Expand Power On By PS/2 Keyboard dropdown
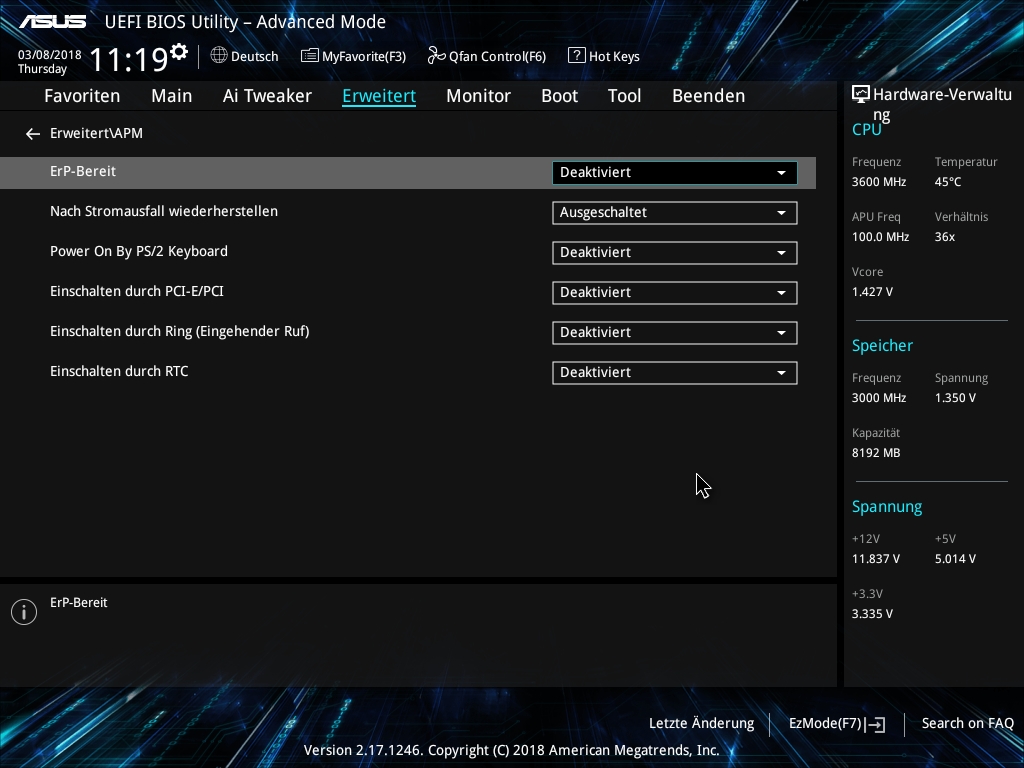1024x768 pixels. [675, 253]
